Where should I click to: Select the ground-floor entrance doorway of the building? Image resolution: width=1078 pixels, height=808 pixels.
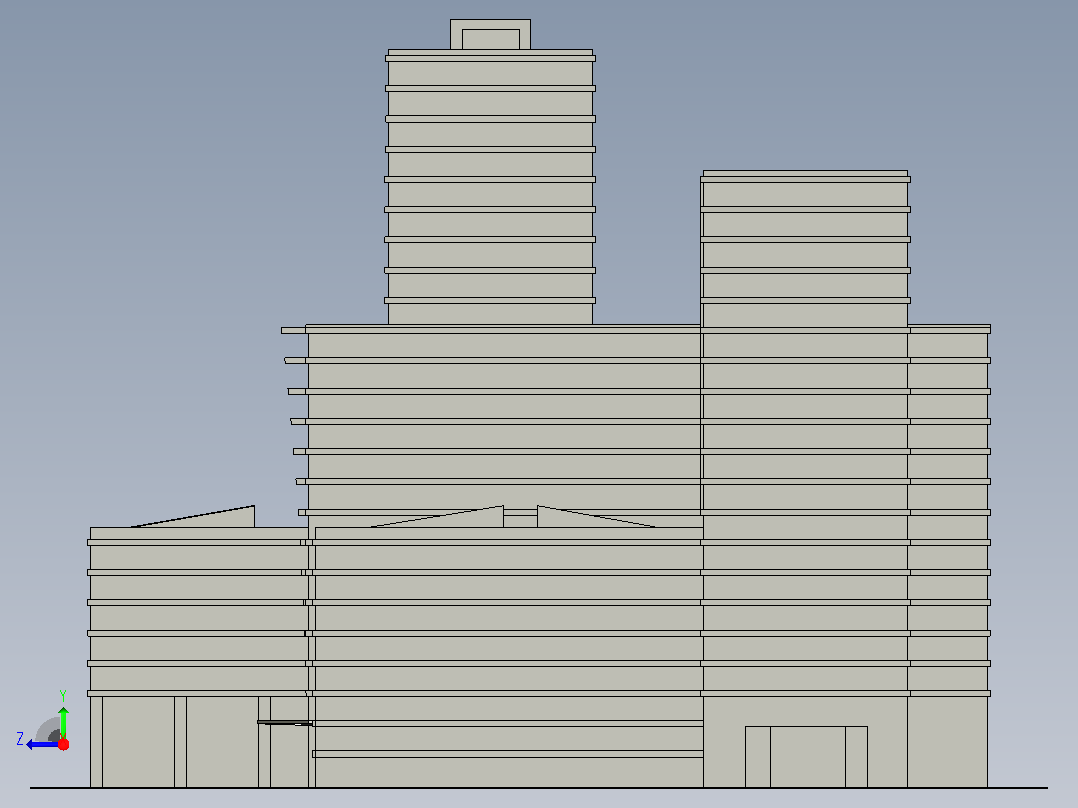806,756
